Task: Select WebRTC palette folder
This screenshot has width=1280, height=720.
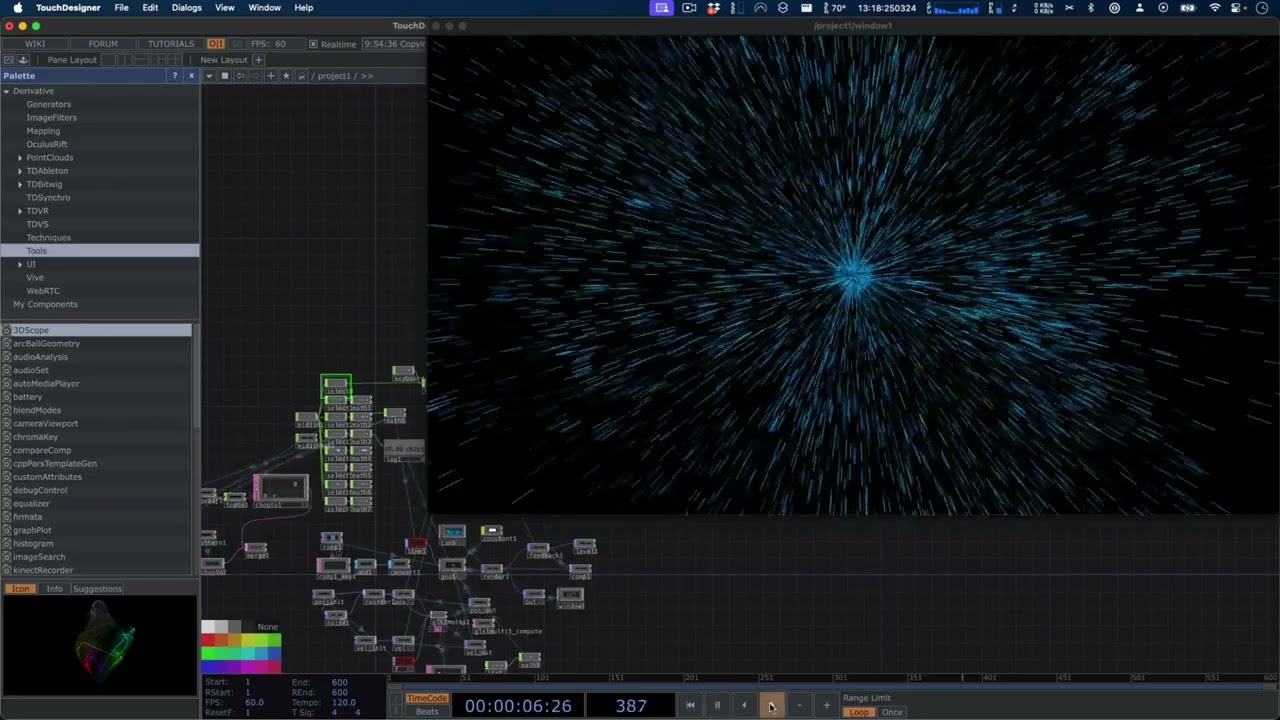Action: 43,291
